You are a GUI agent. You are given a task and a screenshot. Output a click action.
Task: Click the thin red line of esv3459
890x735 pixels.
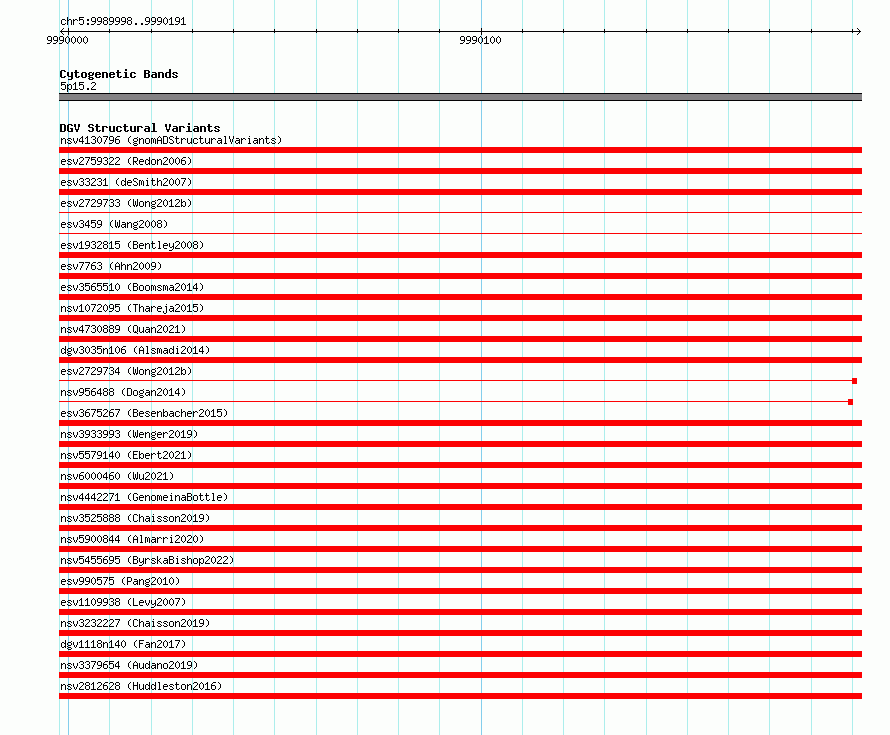tap(460, 233)
